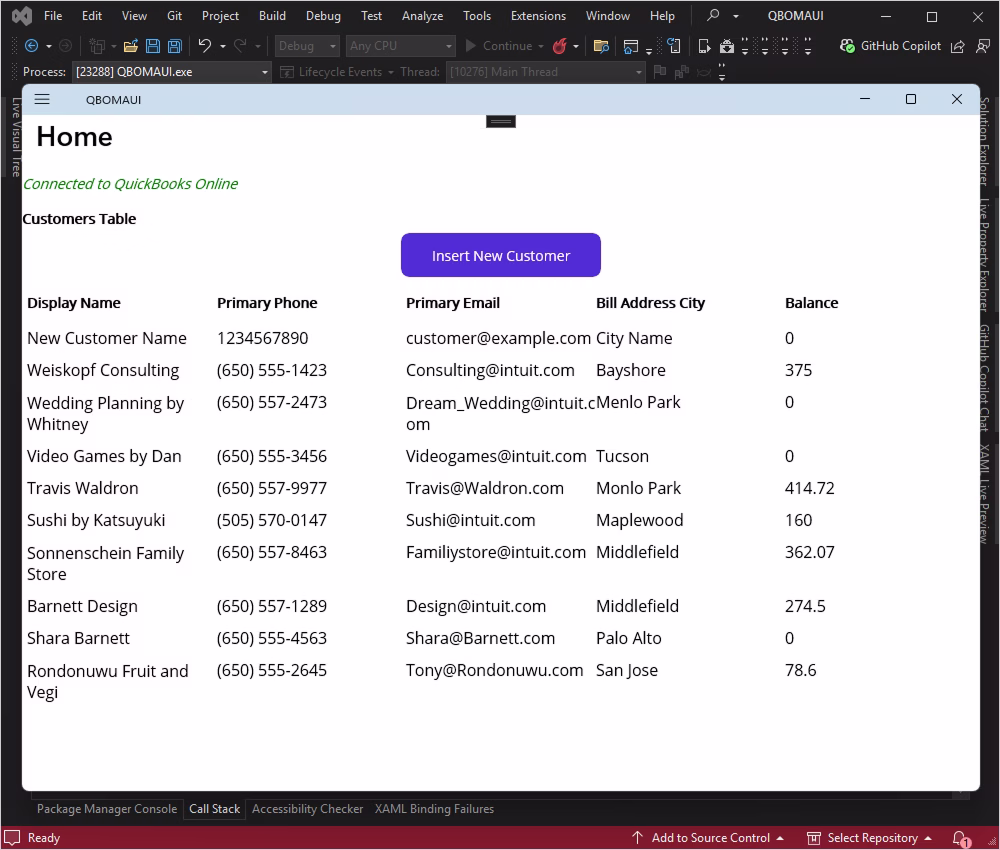Click the Save single-disk icon

pyautogui.click(x=153, y=46)
